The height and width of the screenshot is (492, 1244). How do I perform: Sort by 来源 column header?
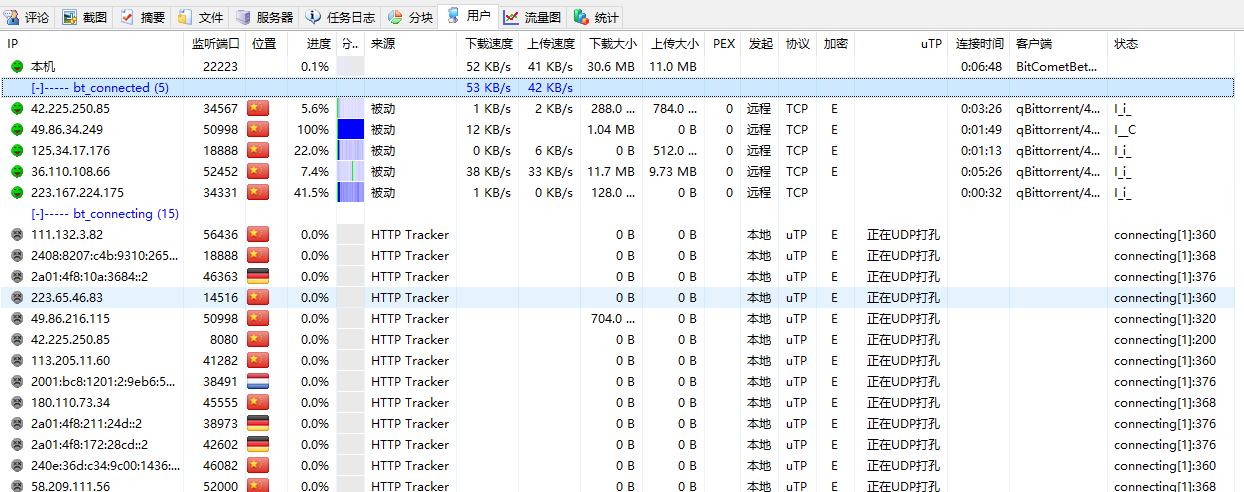(411, 44)
